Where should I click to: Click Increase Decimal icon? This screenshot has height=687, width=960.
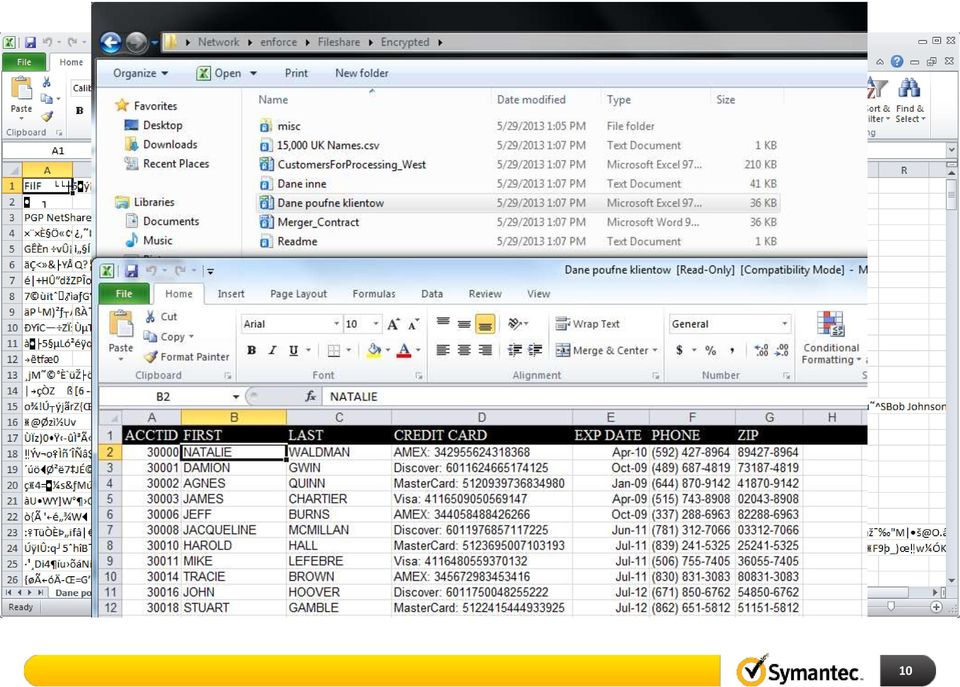762,350
